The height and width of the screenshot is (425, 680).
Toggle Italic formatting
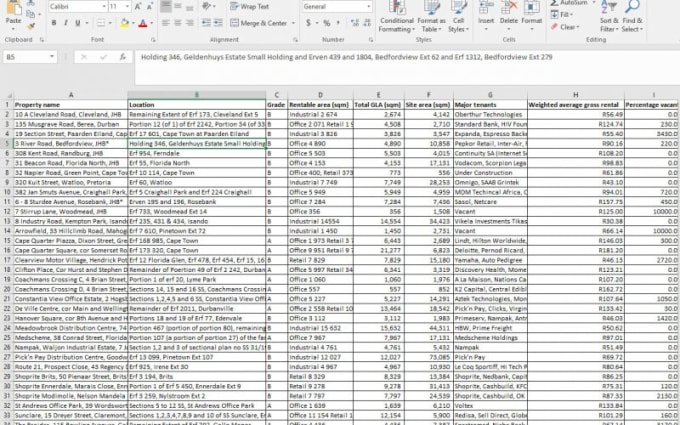65,23
